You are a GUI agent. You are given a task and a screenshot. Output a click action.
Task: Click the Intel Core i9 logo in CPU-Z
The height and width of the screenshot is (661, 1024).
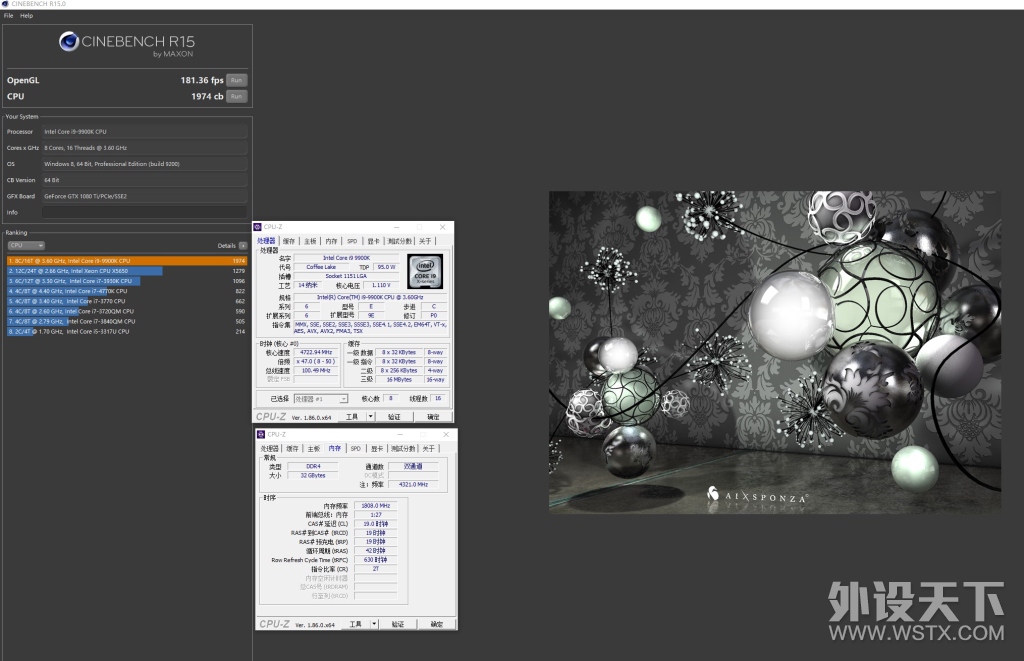pos(425,271)
